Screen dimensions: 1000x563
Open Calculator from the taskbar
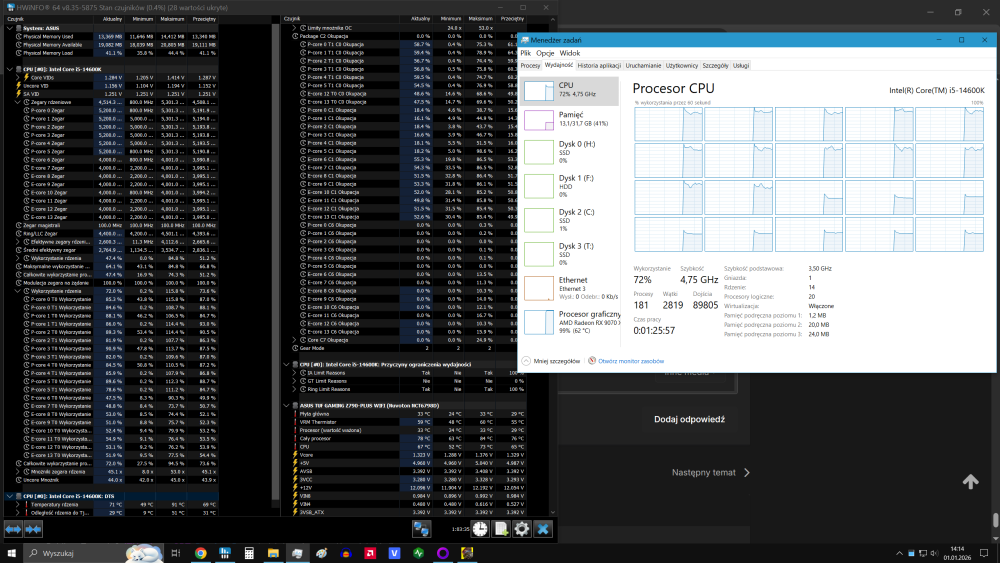(250, 552)
